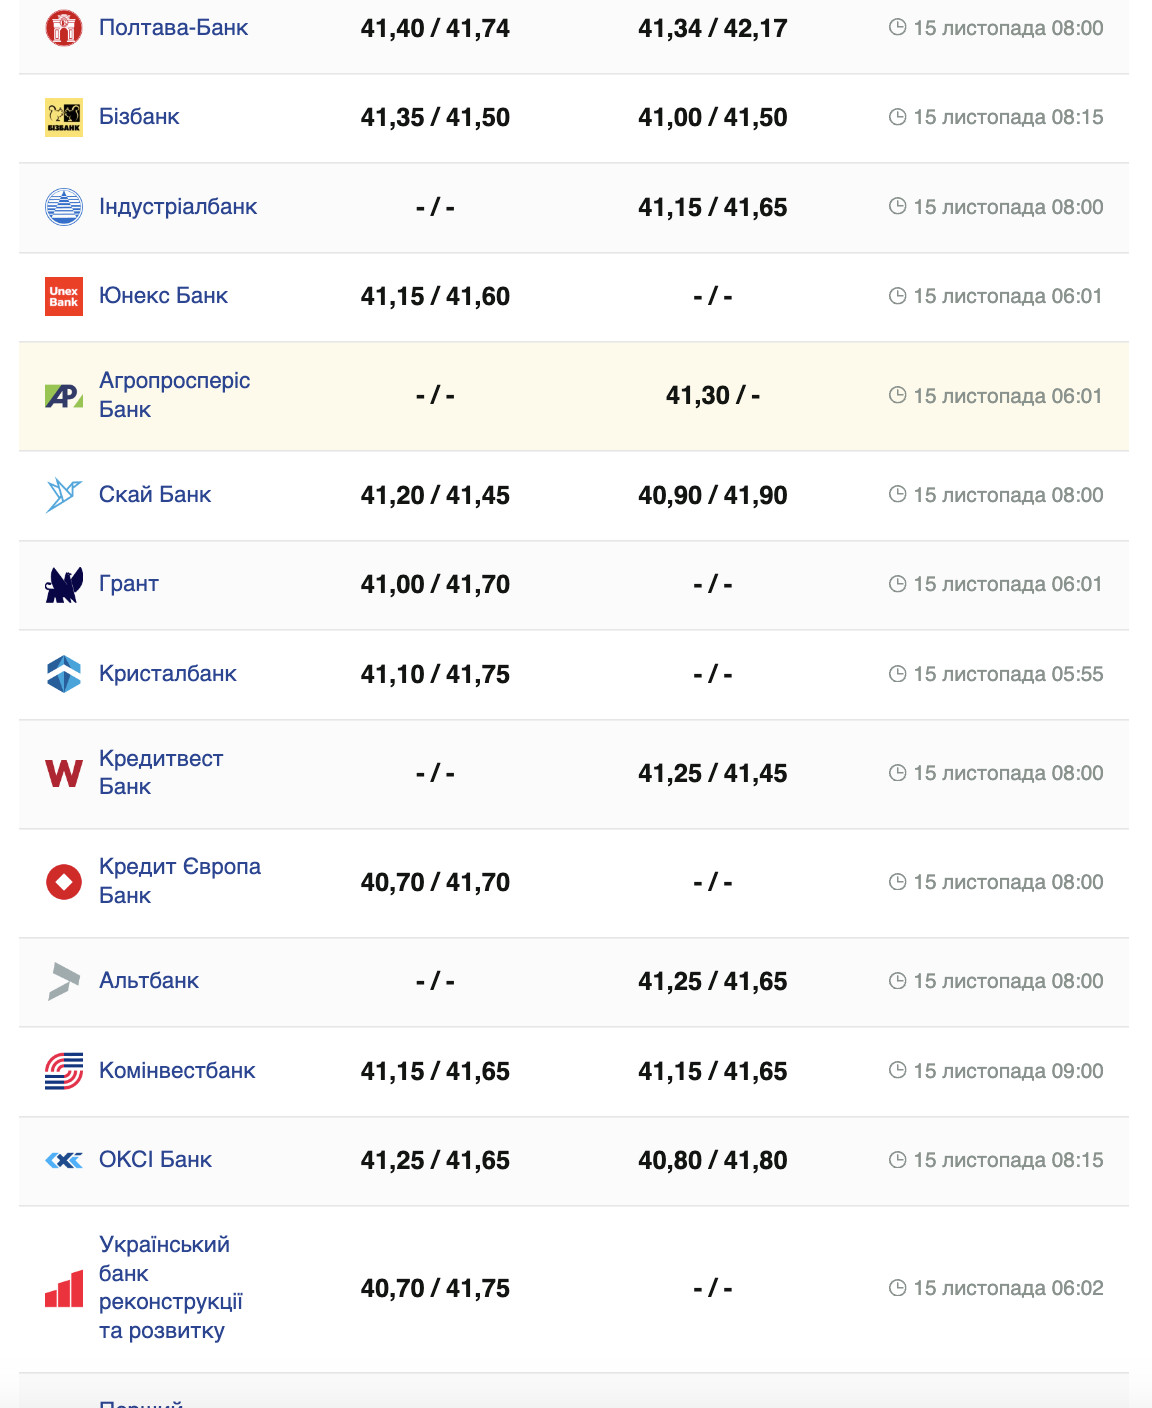Image resolution: width=1152 pixels, height=1408 pixels.
Task: Click the Кредит Європа Банк red logo
Action: click(64, 882)
